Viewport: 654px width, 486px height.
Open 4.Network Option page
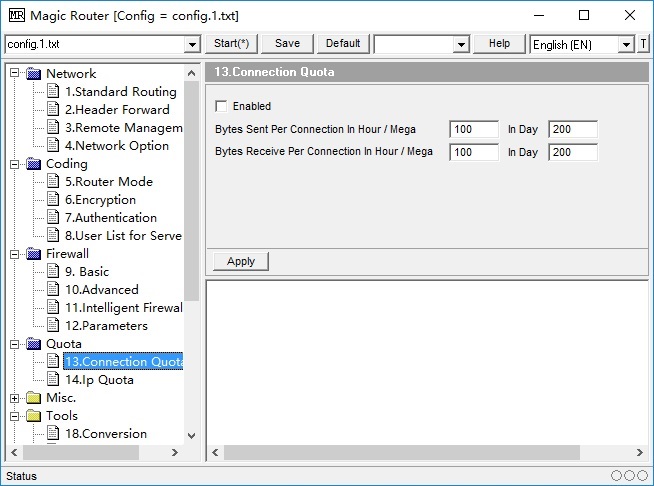(117, 146)
